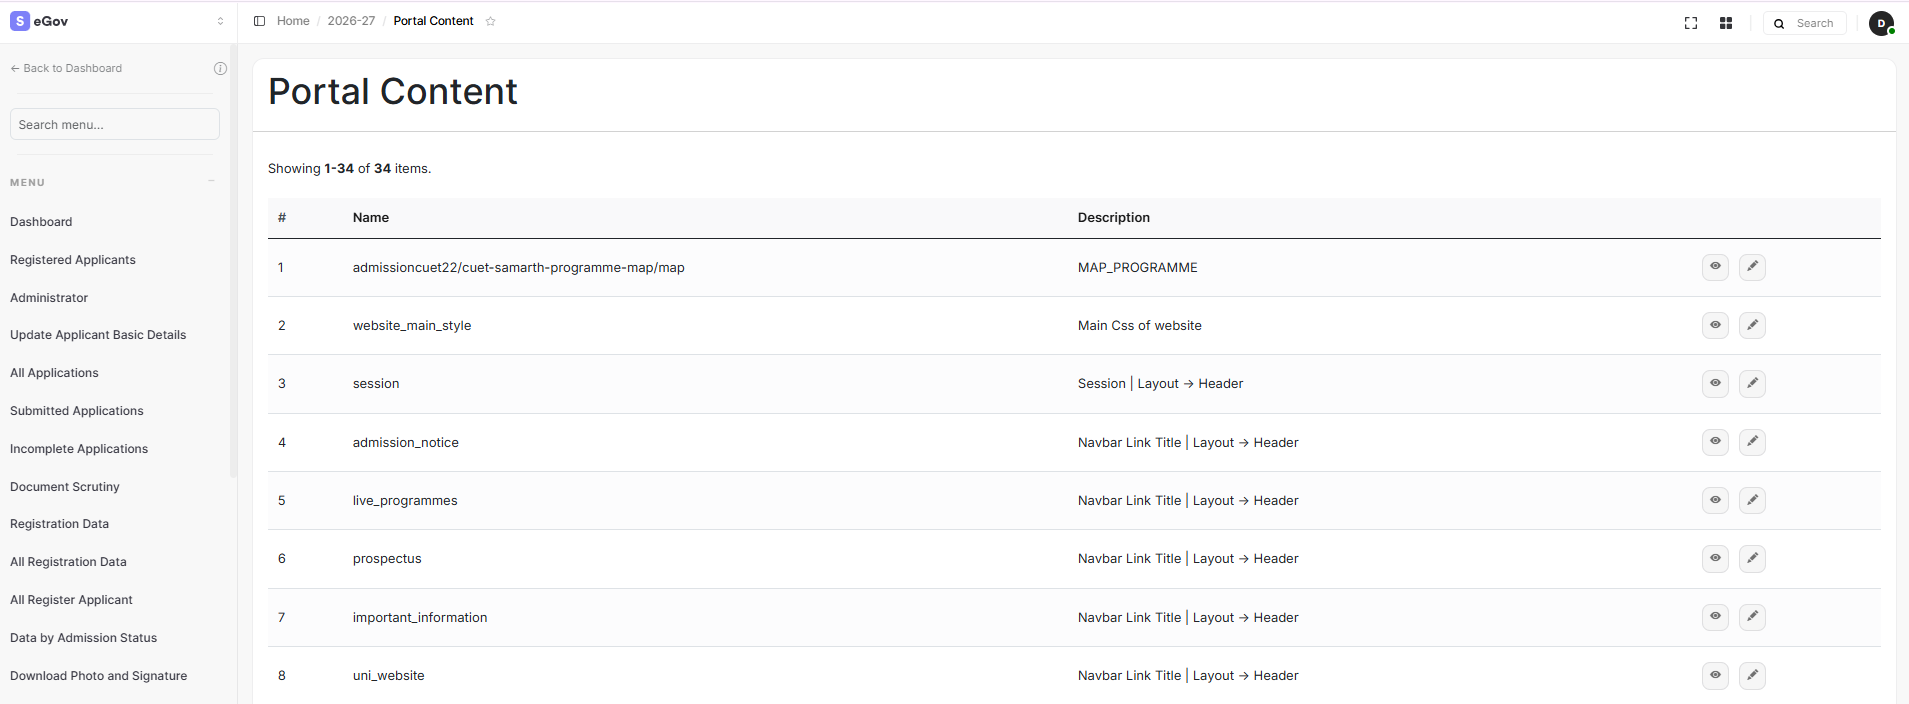Star Portal Content as a favorite
This screenshot has height=704, width=1909.
pos(491,21)
